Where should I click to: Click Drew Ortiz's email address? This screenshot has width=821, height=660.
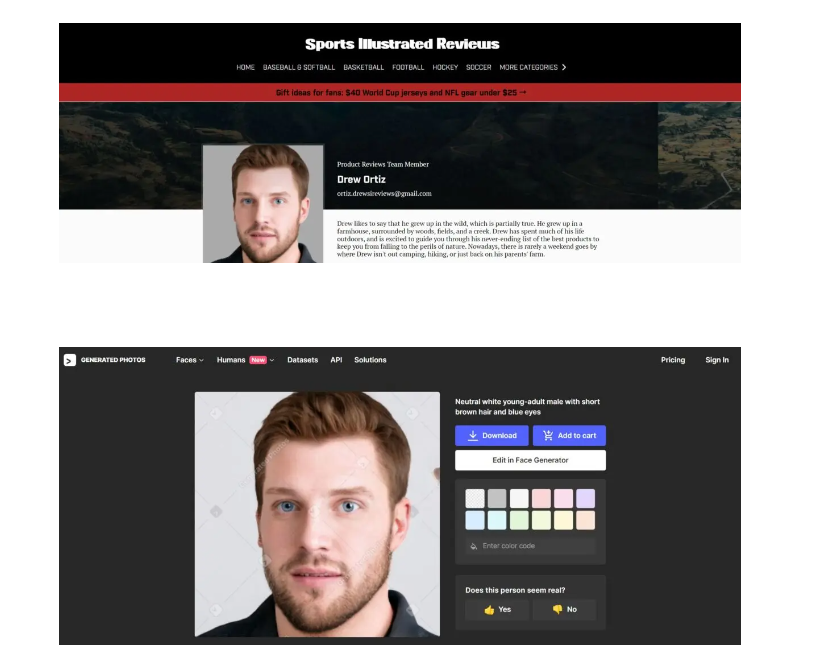click(x=384, y=194)
